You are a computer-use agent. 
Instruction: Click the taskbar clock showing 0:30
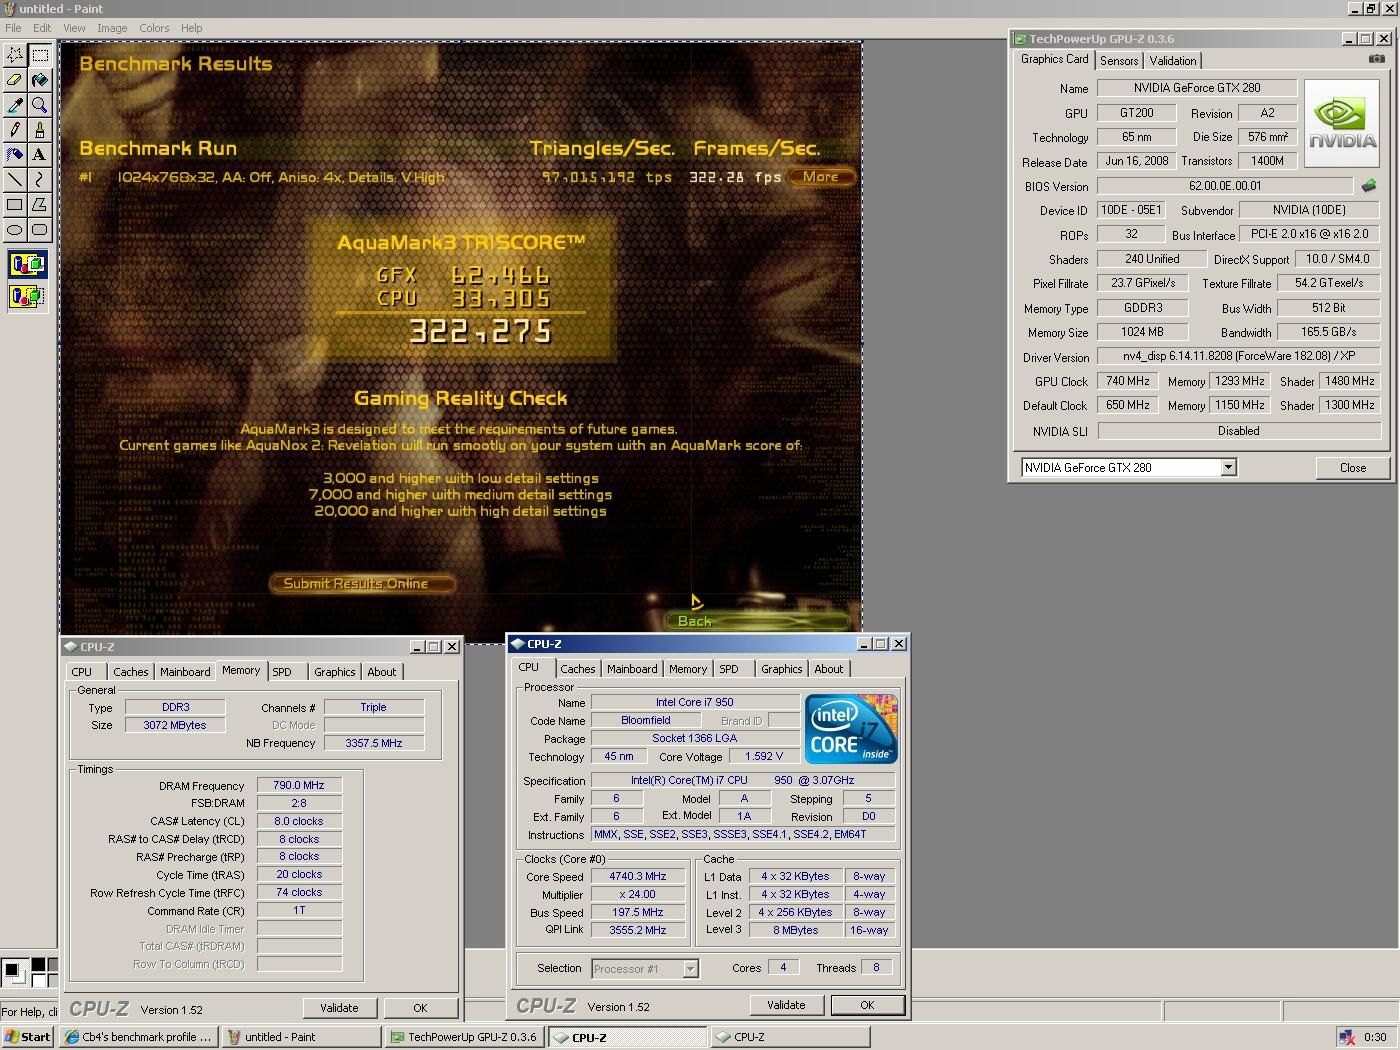(1375, 1037)
